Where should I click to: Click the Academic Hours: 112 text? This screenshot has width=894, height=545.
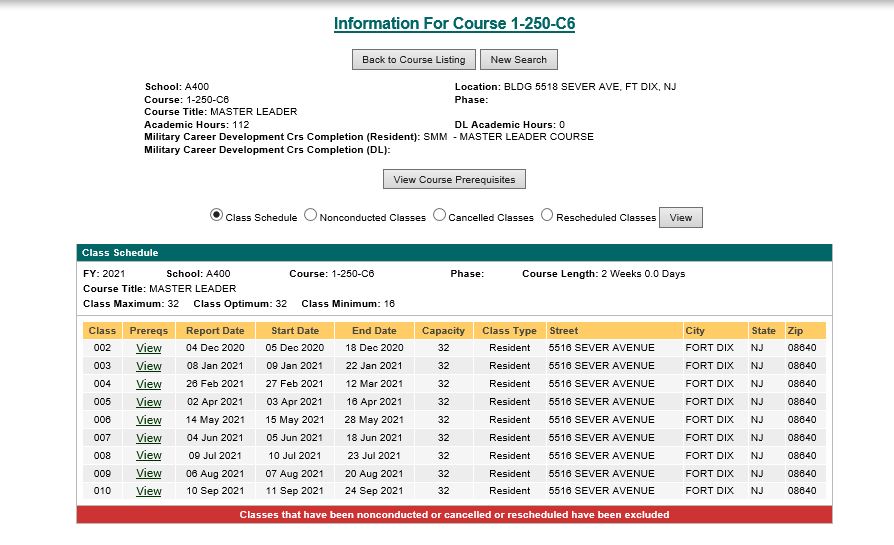(197, 124)
